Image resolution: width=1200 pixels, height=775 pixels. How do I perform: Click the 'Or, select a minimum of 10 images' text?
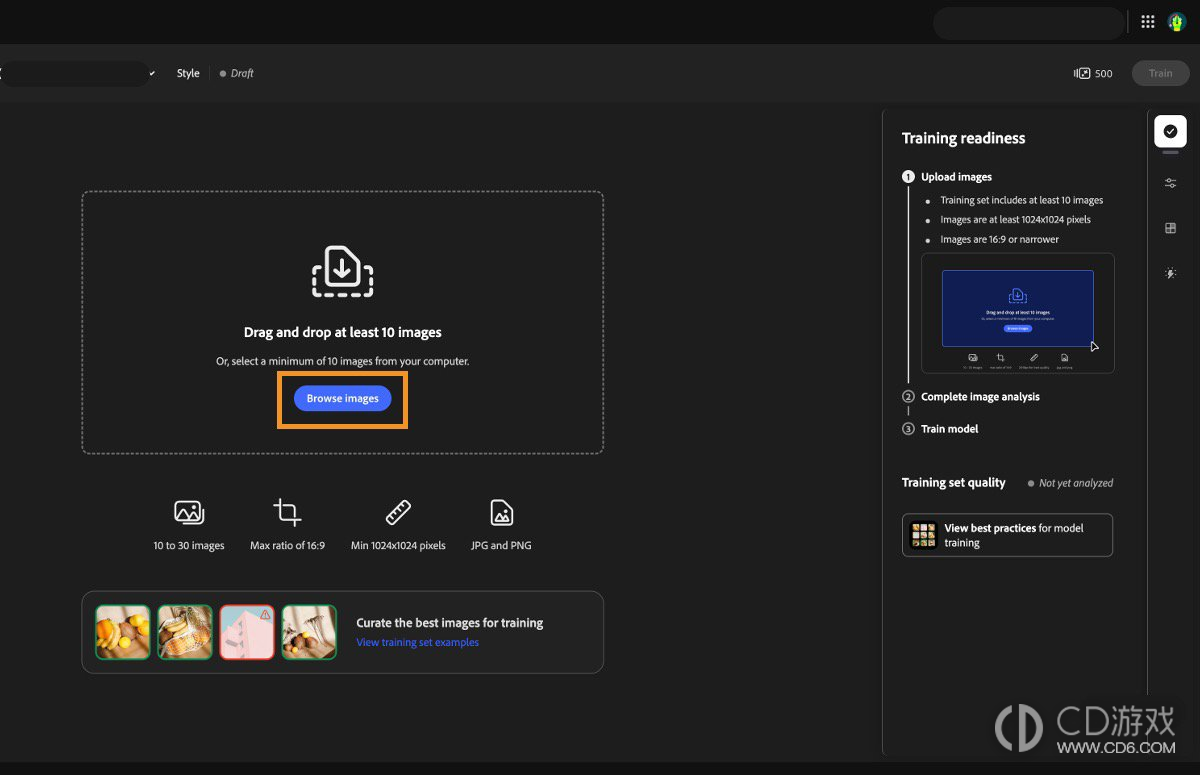[x=342, y=361]
